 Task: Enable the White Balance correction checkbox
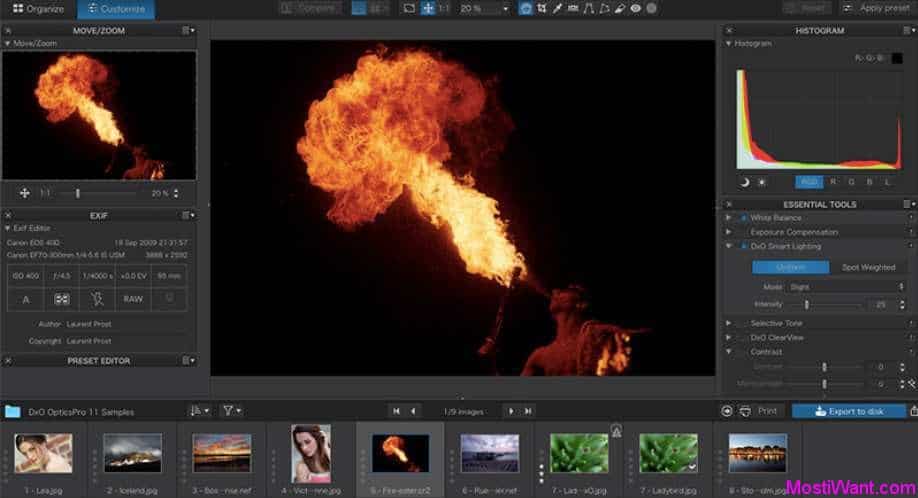(x=742, y=217)
